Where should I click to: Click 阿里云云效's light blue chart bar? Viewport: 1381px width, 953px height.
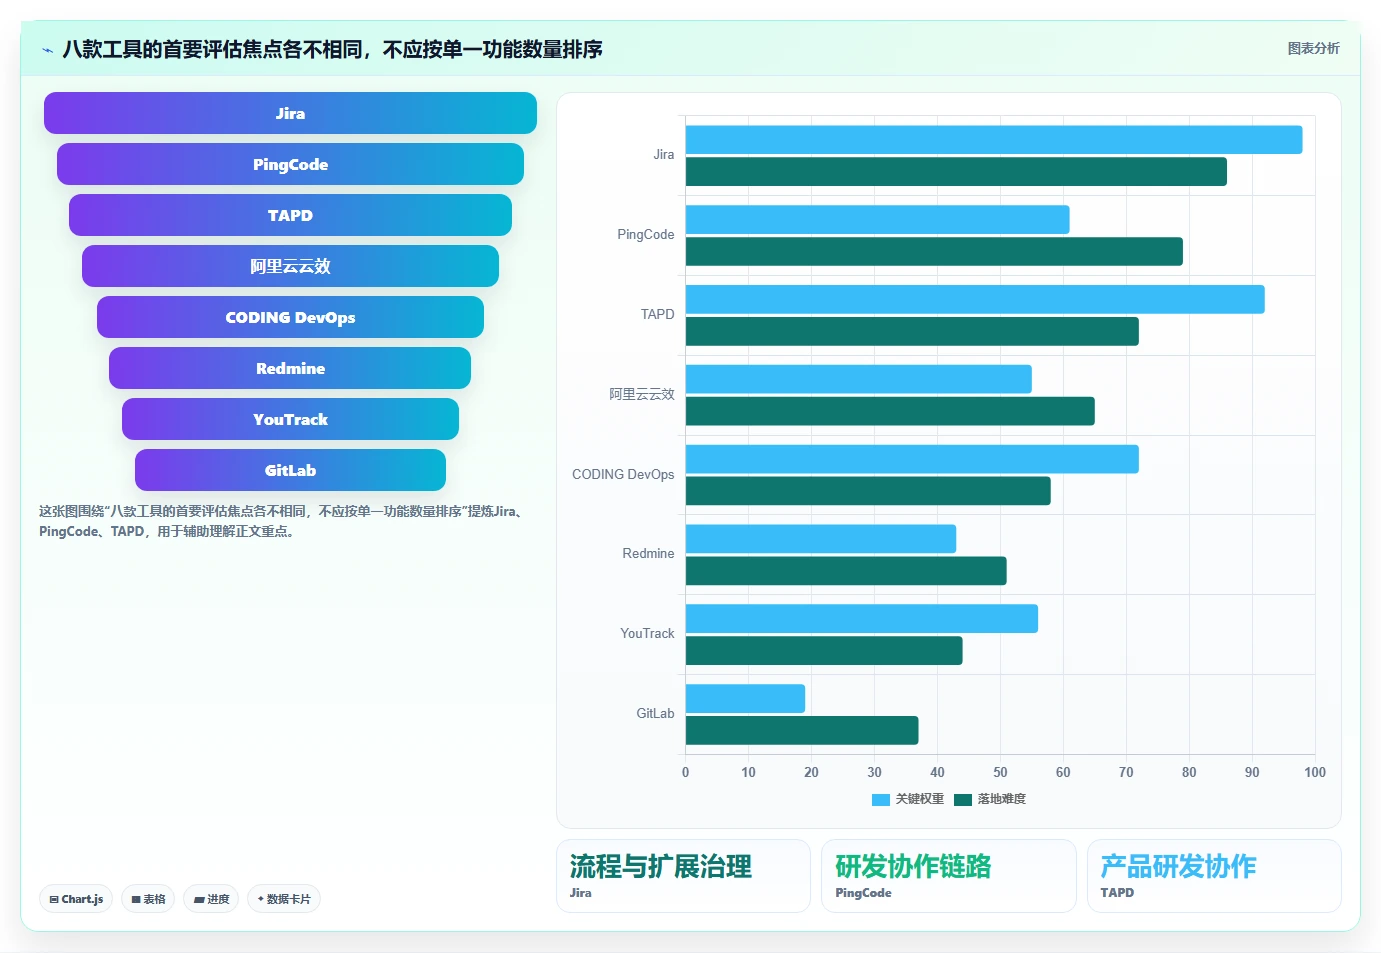(x=859, y=379)
